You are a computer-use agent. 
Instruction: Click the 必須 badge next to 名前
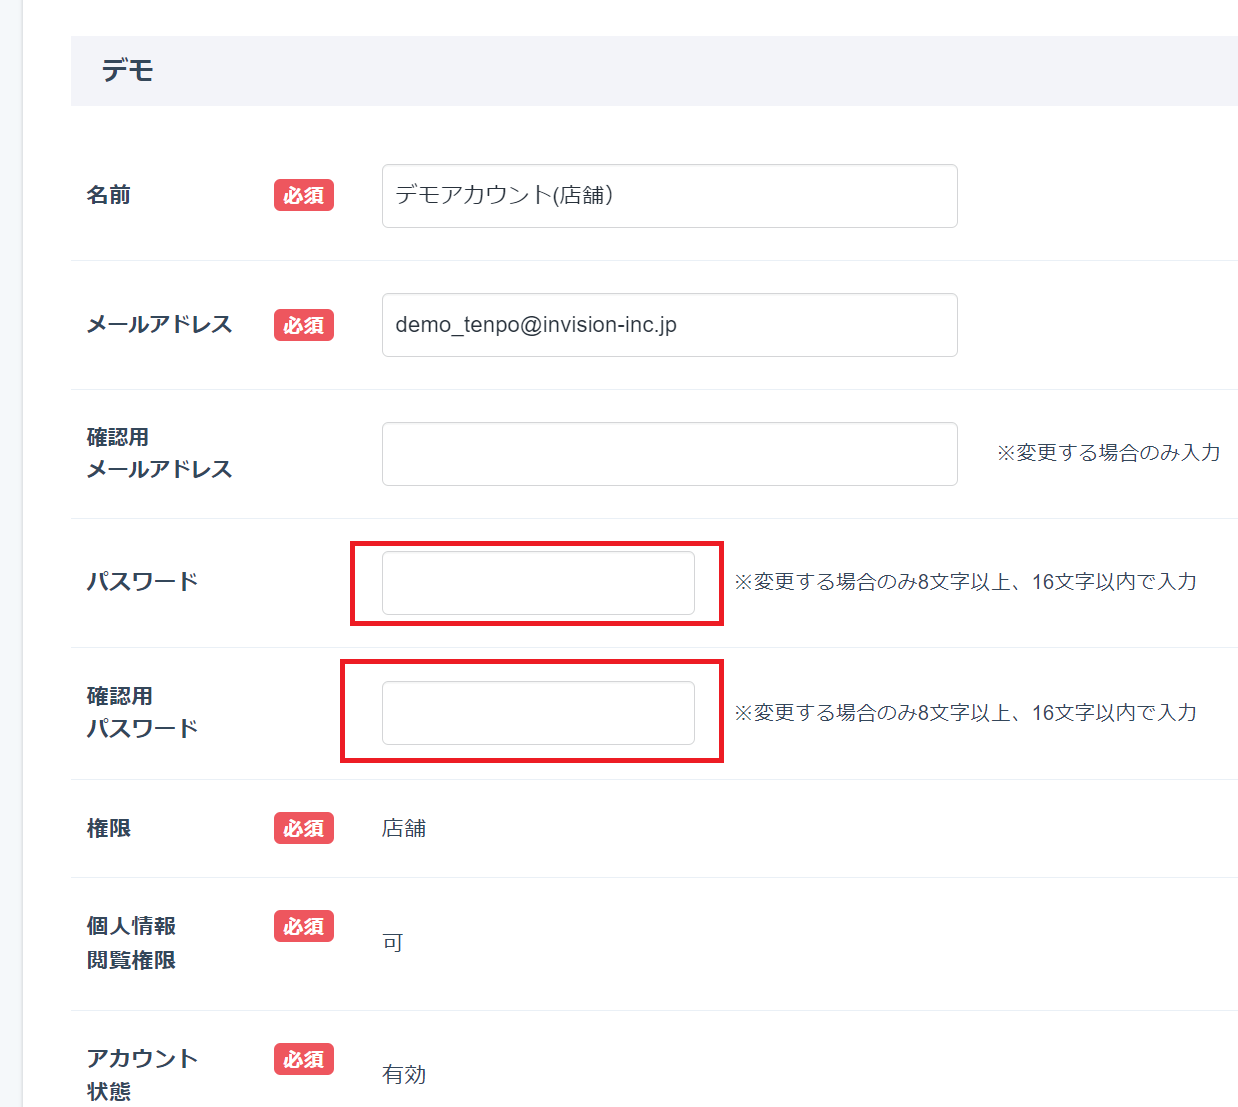[x=304, y=196]
